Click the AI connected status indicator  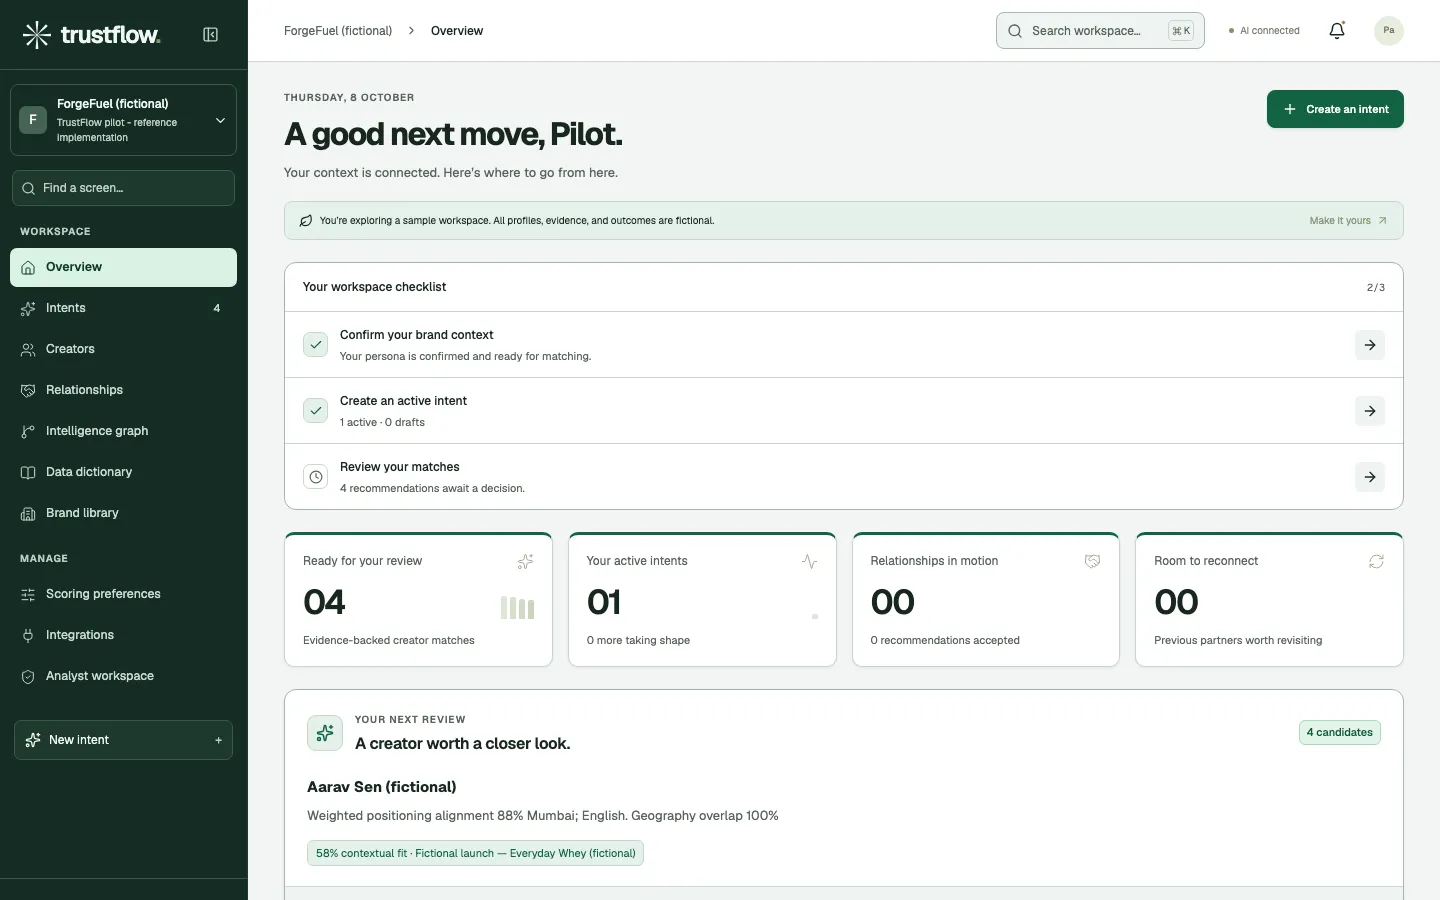click(x=1264, y=31)
